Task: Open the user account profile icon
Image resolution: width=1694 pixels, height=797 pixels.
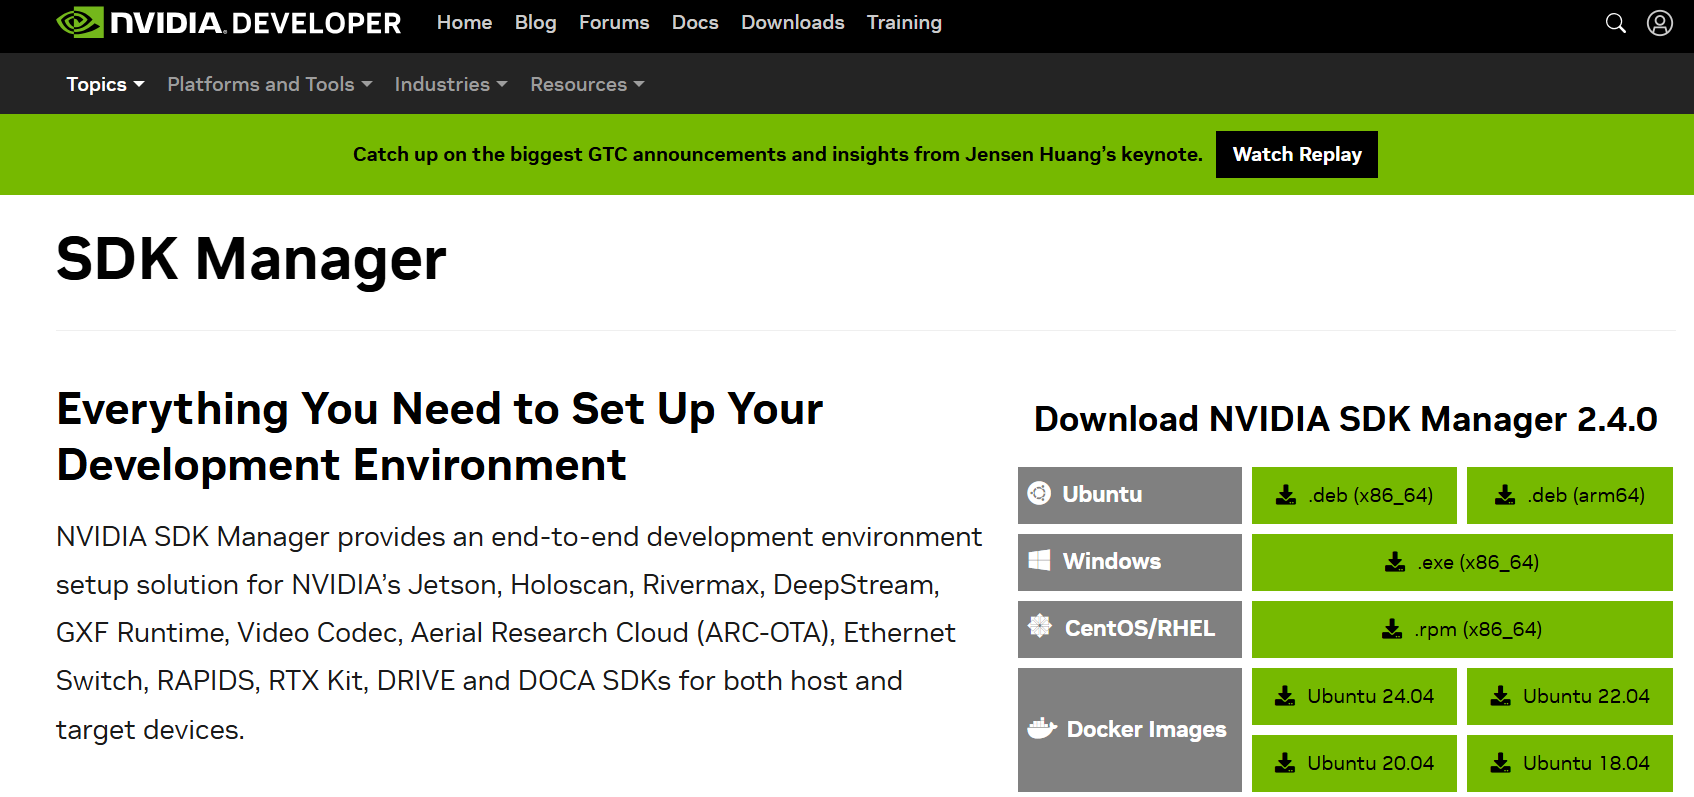Action: click(x=1660, y=23)
